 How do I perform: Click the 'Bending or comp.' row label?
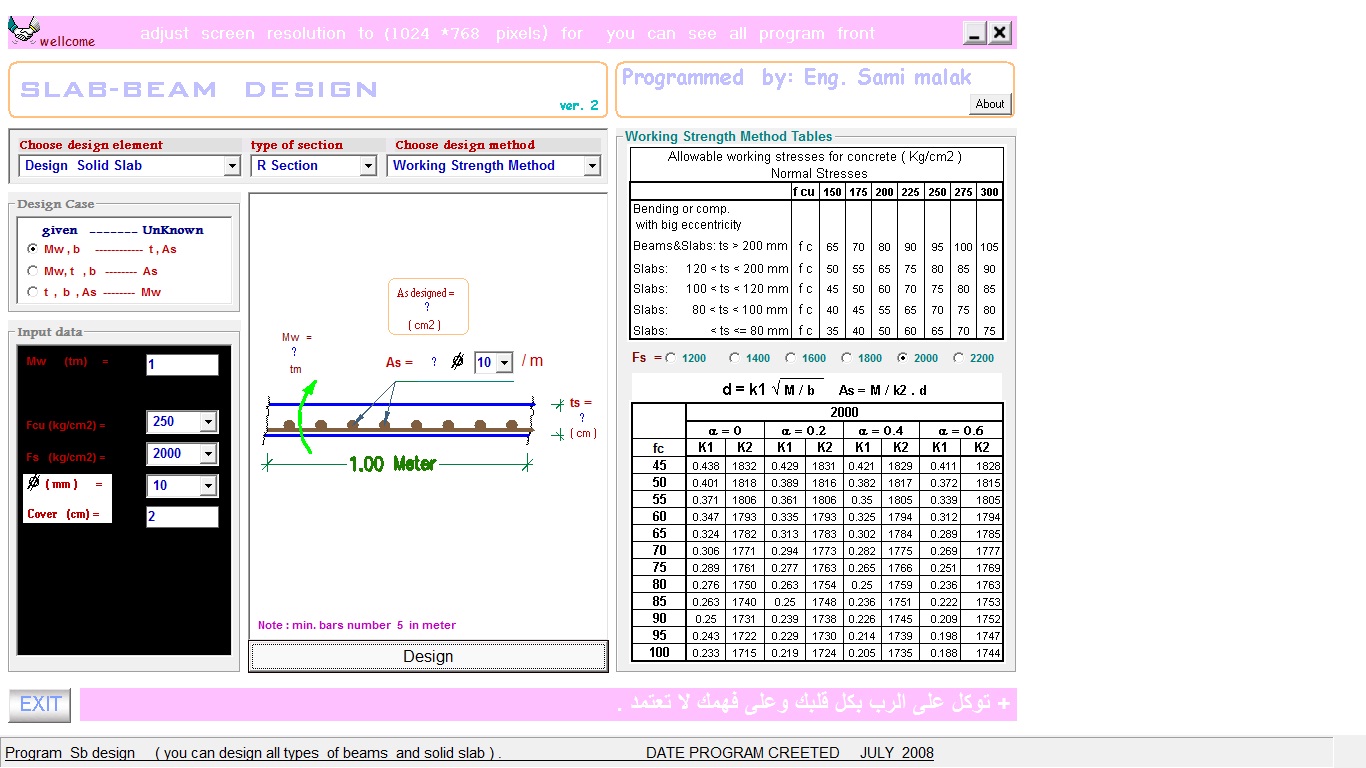point(680,209)
